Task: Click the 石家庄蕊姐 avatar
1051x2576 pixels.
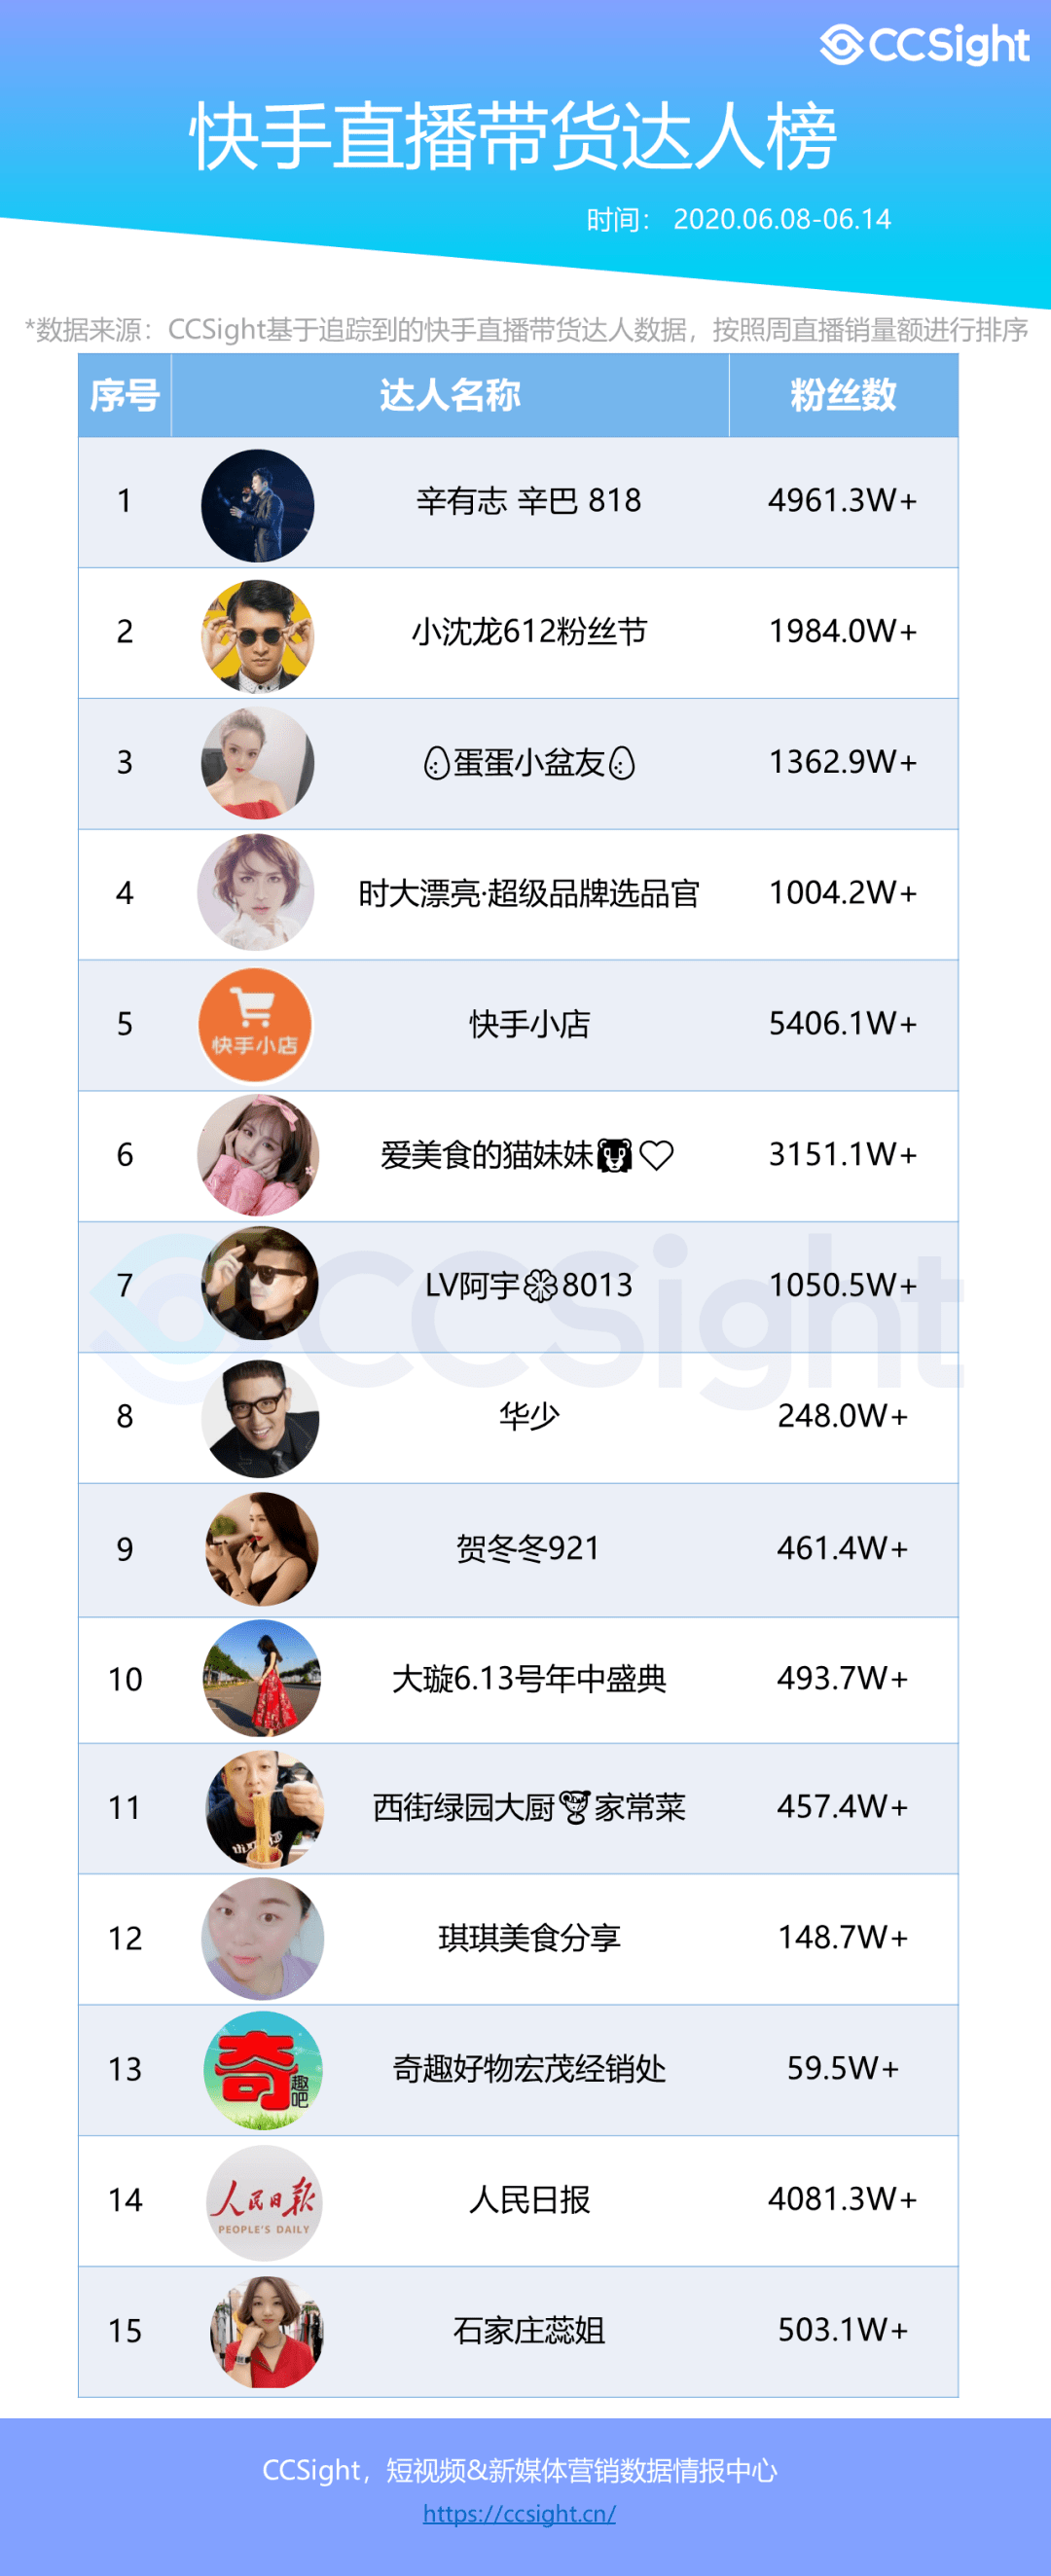Action: coord(267,2333)
